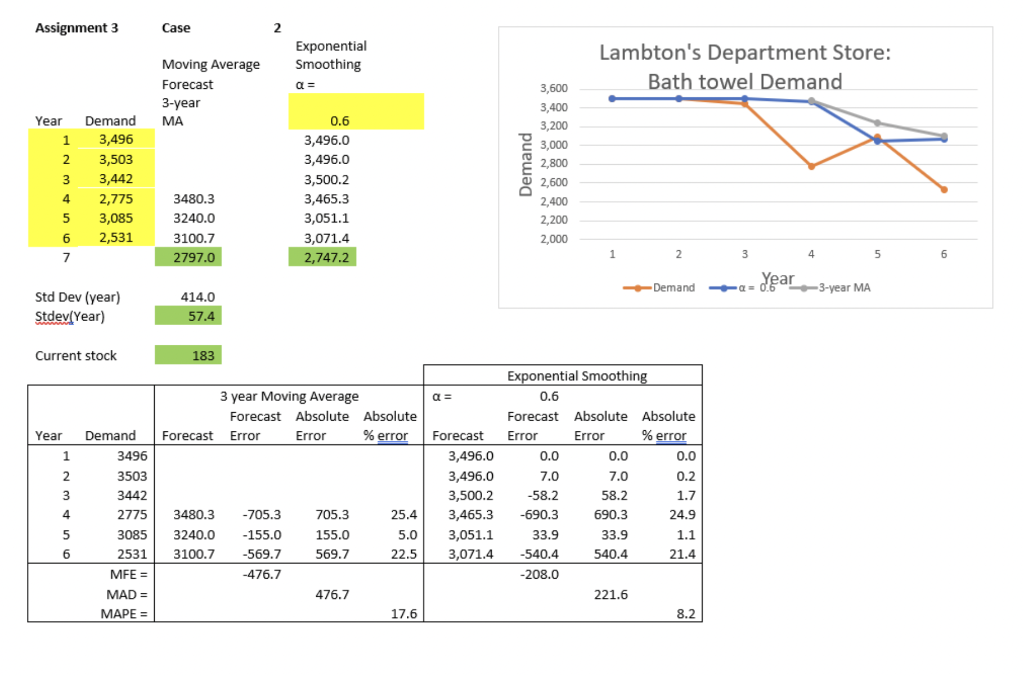
Task: Select the absolute error cell 690.3
Action: [611, 515]
